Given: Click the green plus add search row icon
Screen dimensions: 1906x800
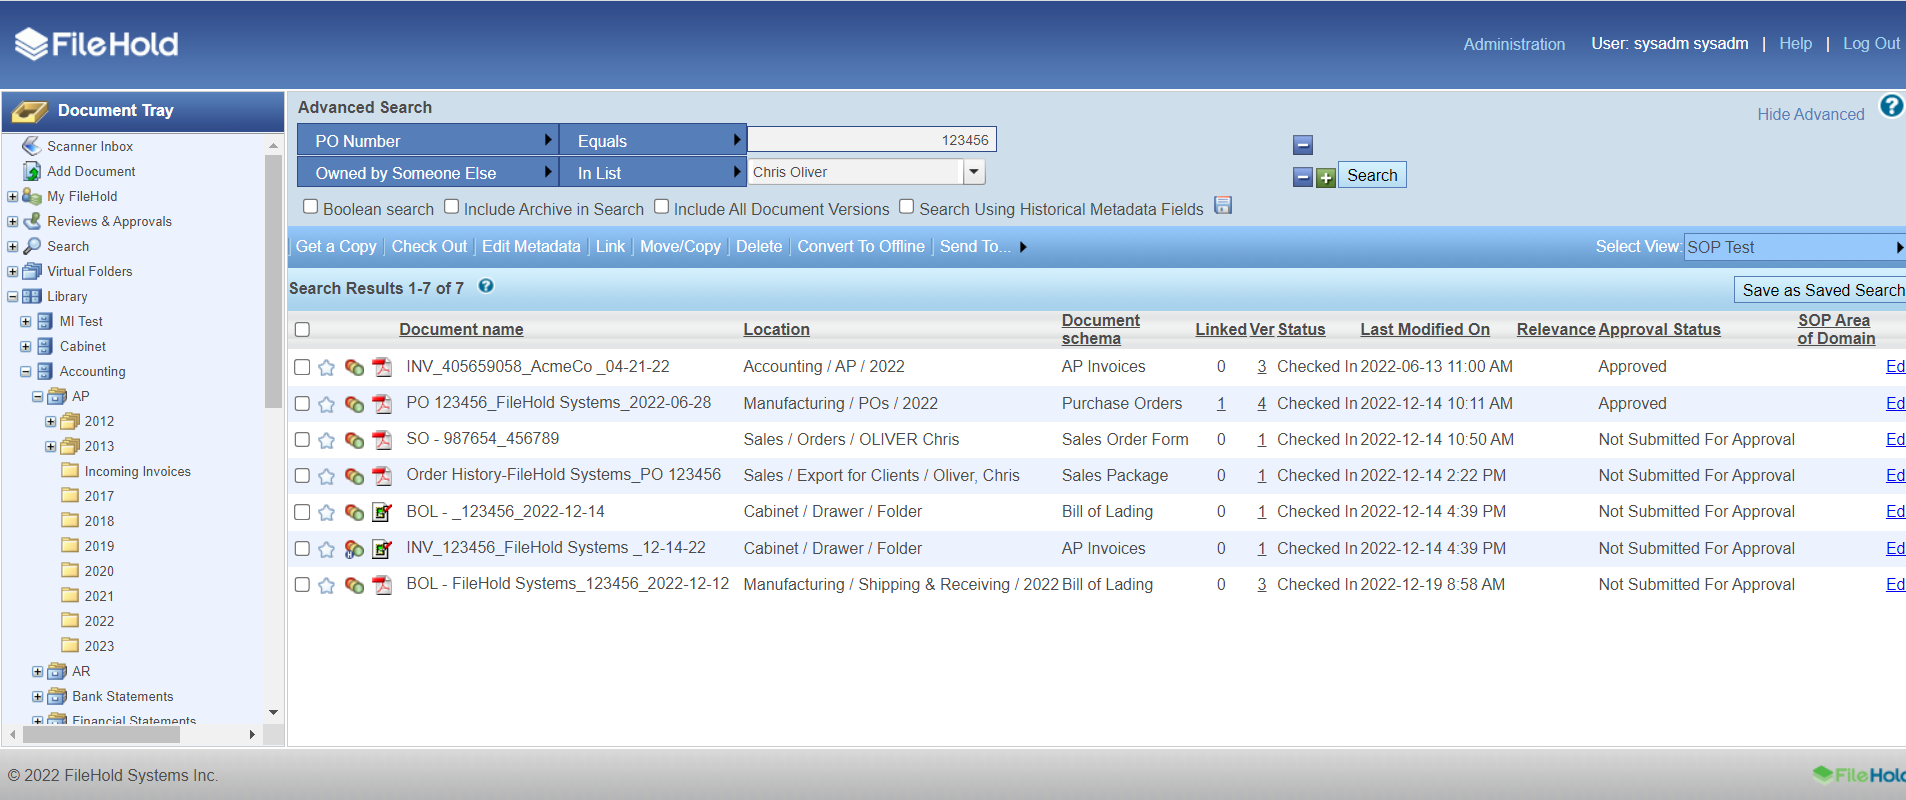Looking at the screenshot, I should (1326, 178).
